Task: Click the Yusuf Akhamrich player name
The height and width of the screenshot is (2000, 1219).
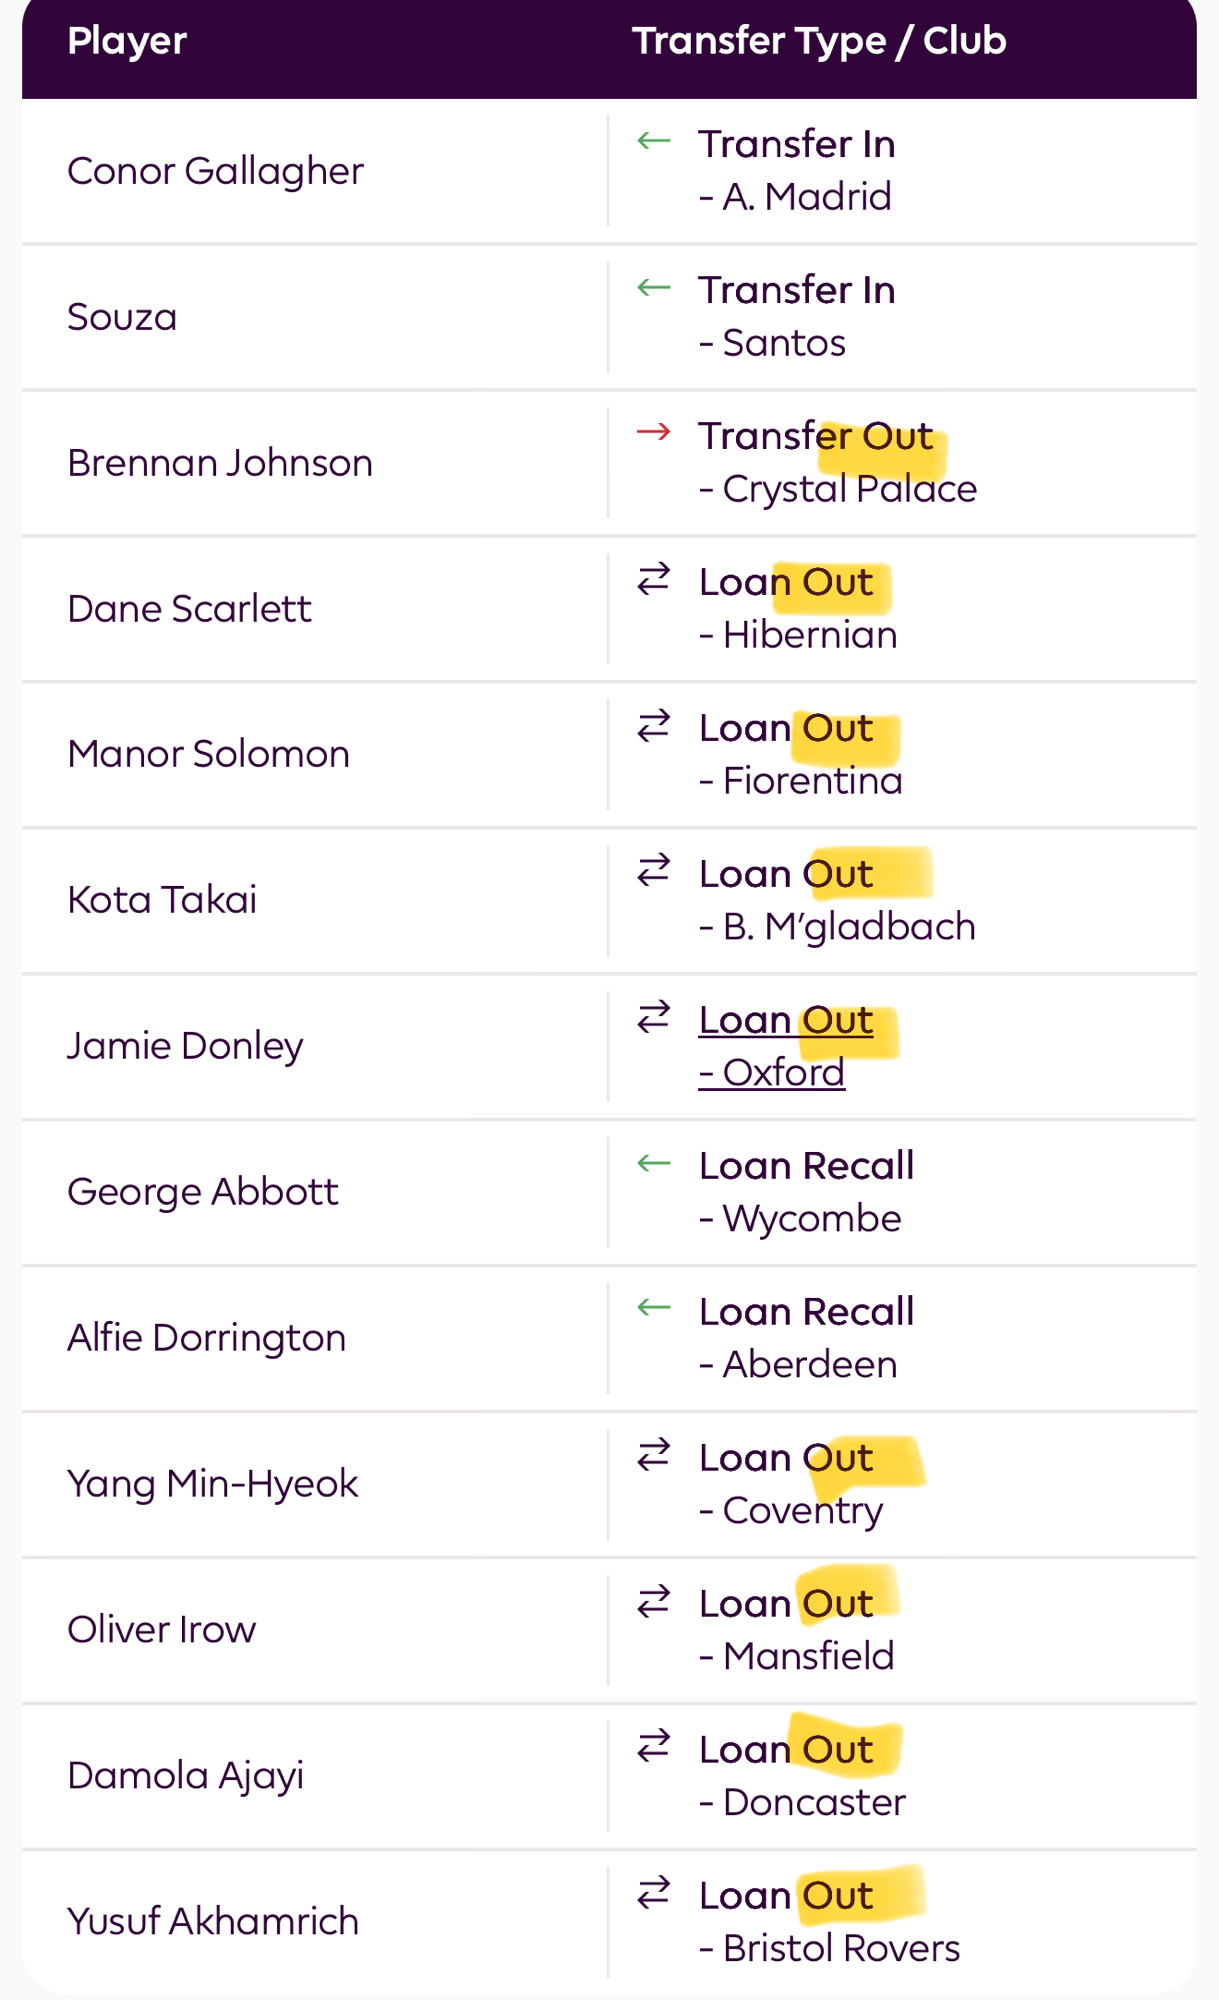Action: (x=213, y=1921)
